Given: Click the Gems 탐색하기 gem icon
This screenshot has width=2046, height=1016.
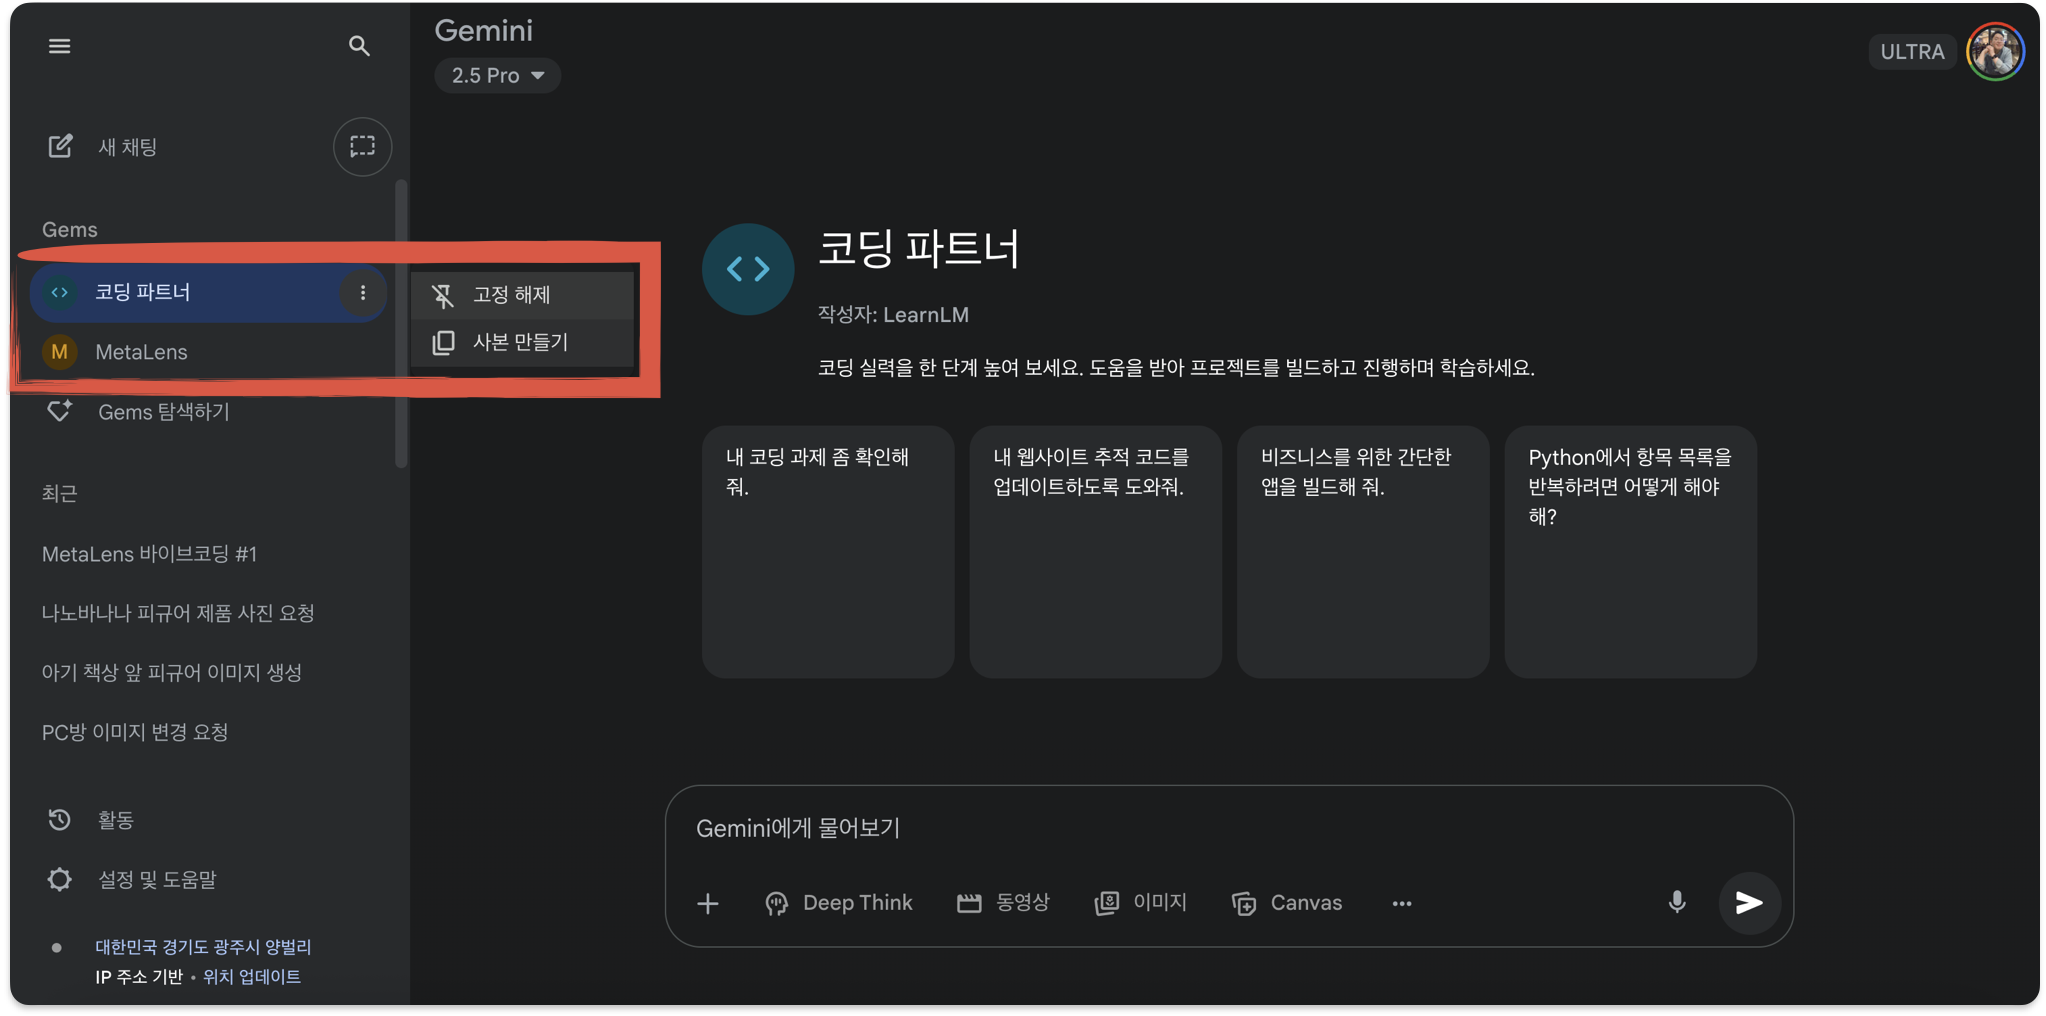Looking at the screenshot, I should point(60,411).
